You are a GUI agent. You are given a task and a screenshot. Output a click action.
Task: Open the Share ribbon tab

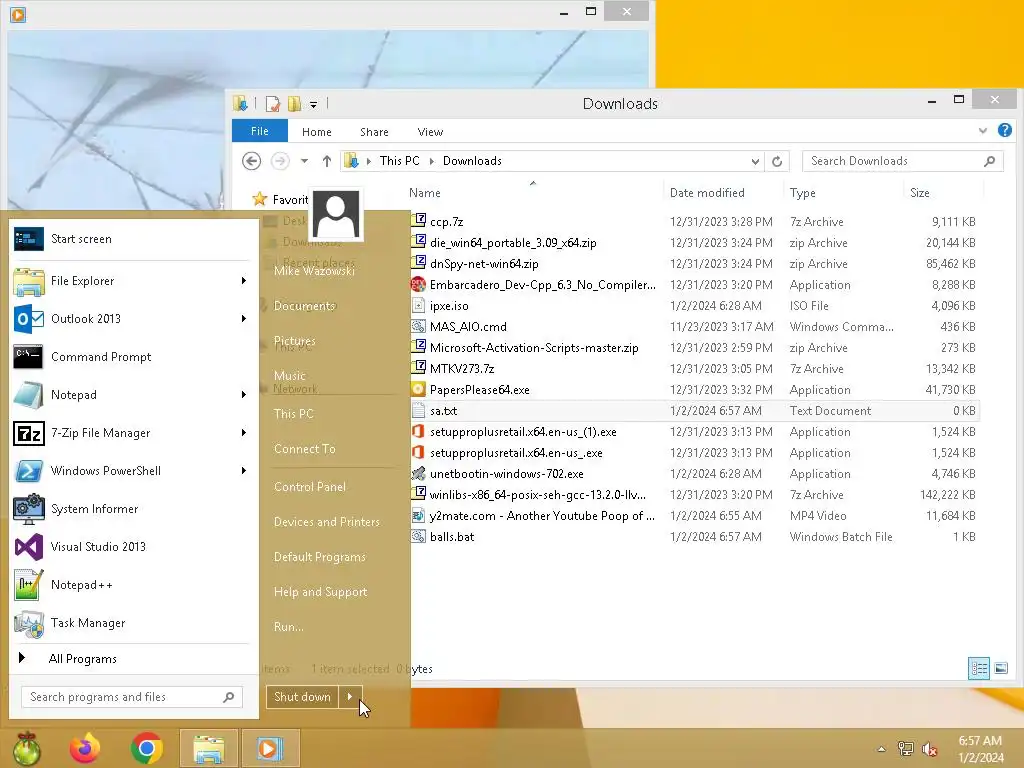(x=374, y=132)
